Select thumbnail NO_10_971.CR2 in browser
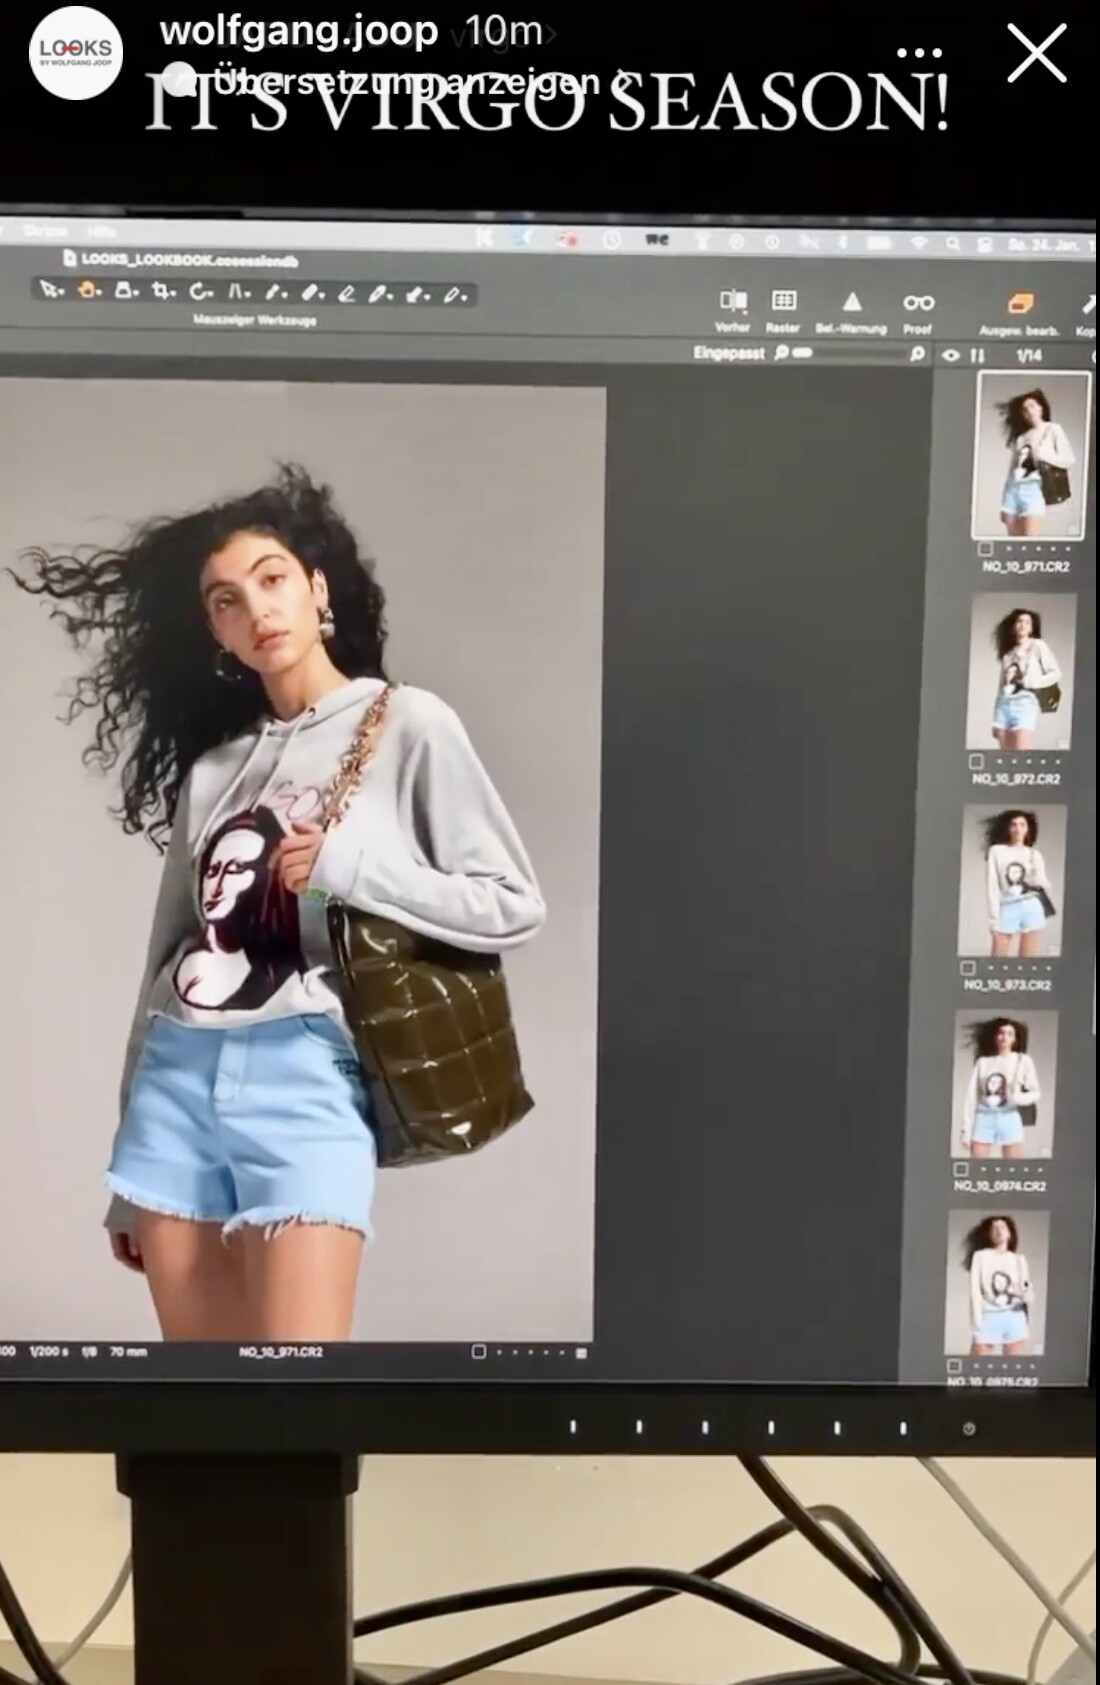Image resolution: width=1100 pixels, height=1685 pixels. tap(1031, 455)
